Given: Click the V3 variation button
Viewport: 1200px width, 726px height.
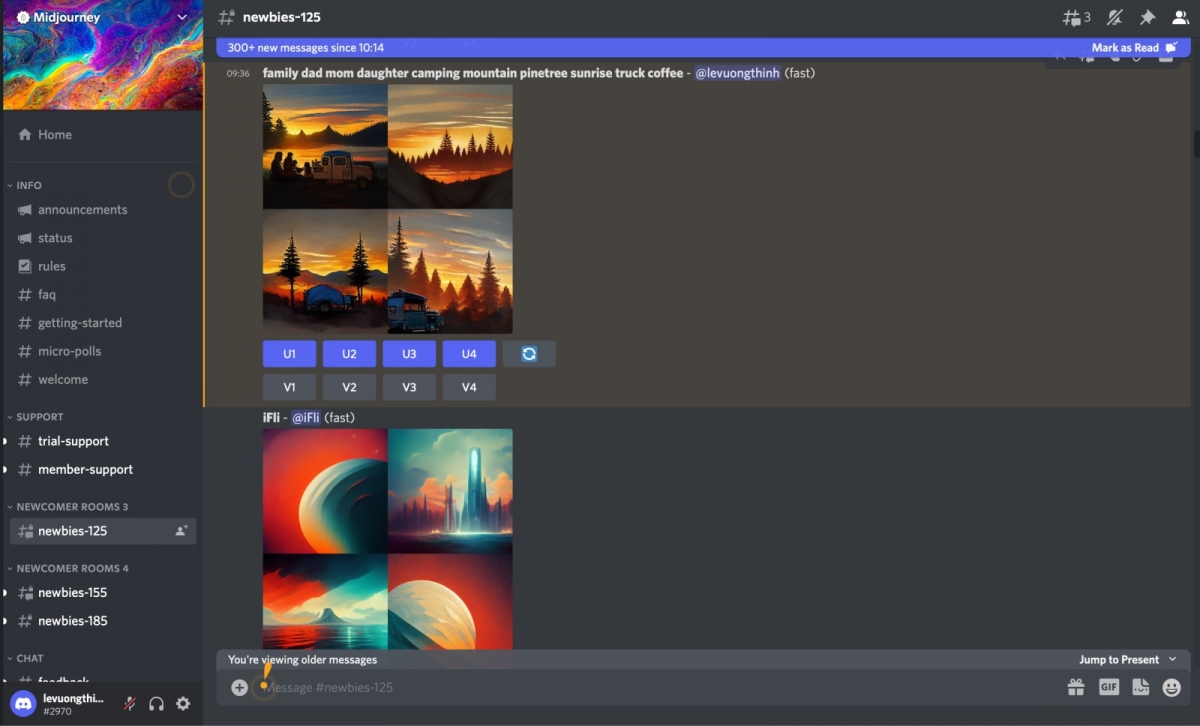Looking at the screenshot, I should (x=409, y=387).
